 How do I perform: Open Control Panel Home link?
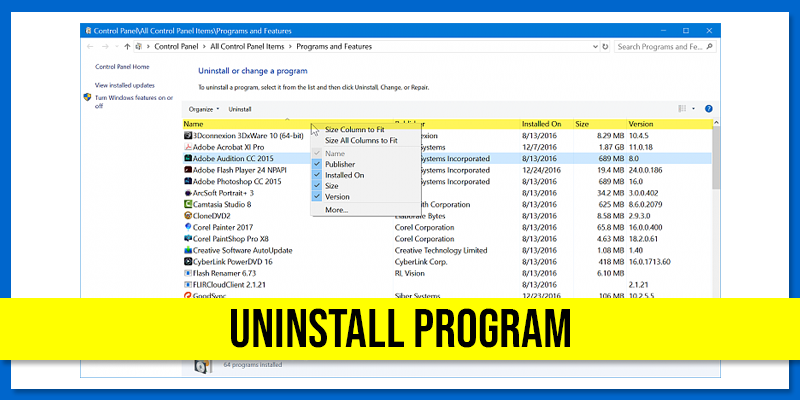[122, 67]
